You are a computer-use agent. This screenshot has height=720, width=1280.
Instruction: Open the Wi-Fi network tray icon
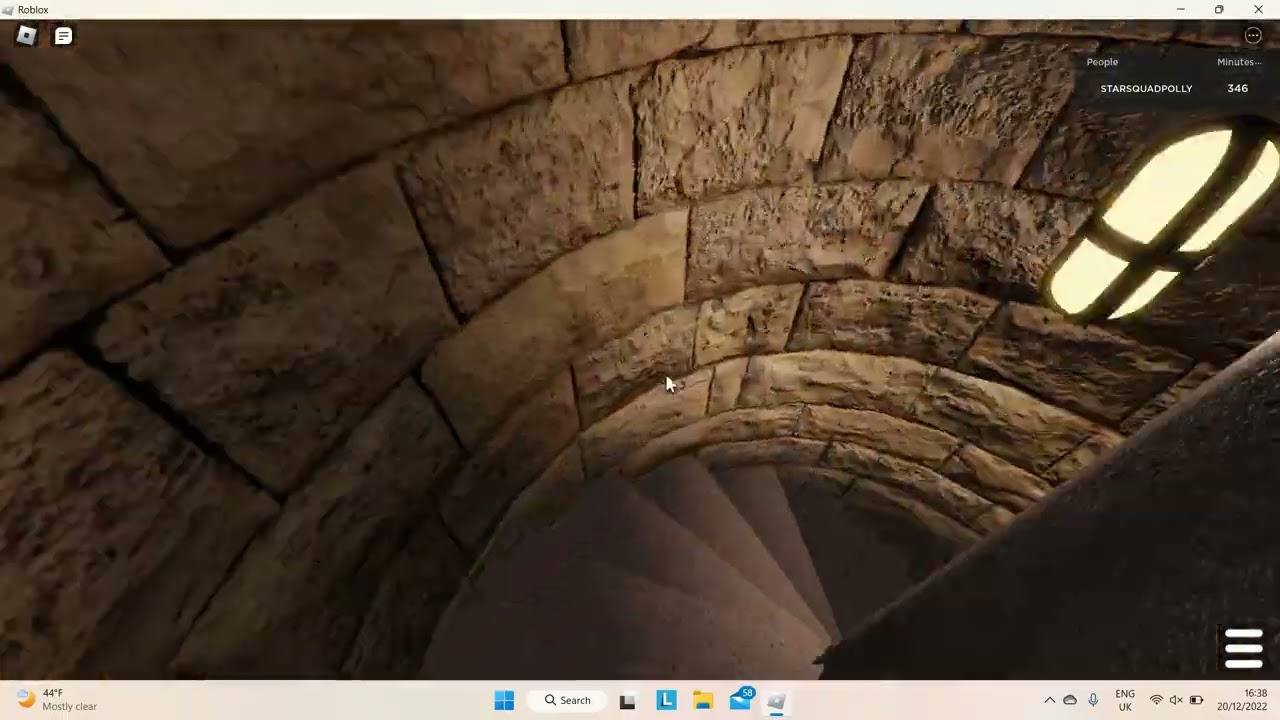(1157, 700)
